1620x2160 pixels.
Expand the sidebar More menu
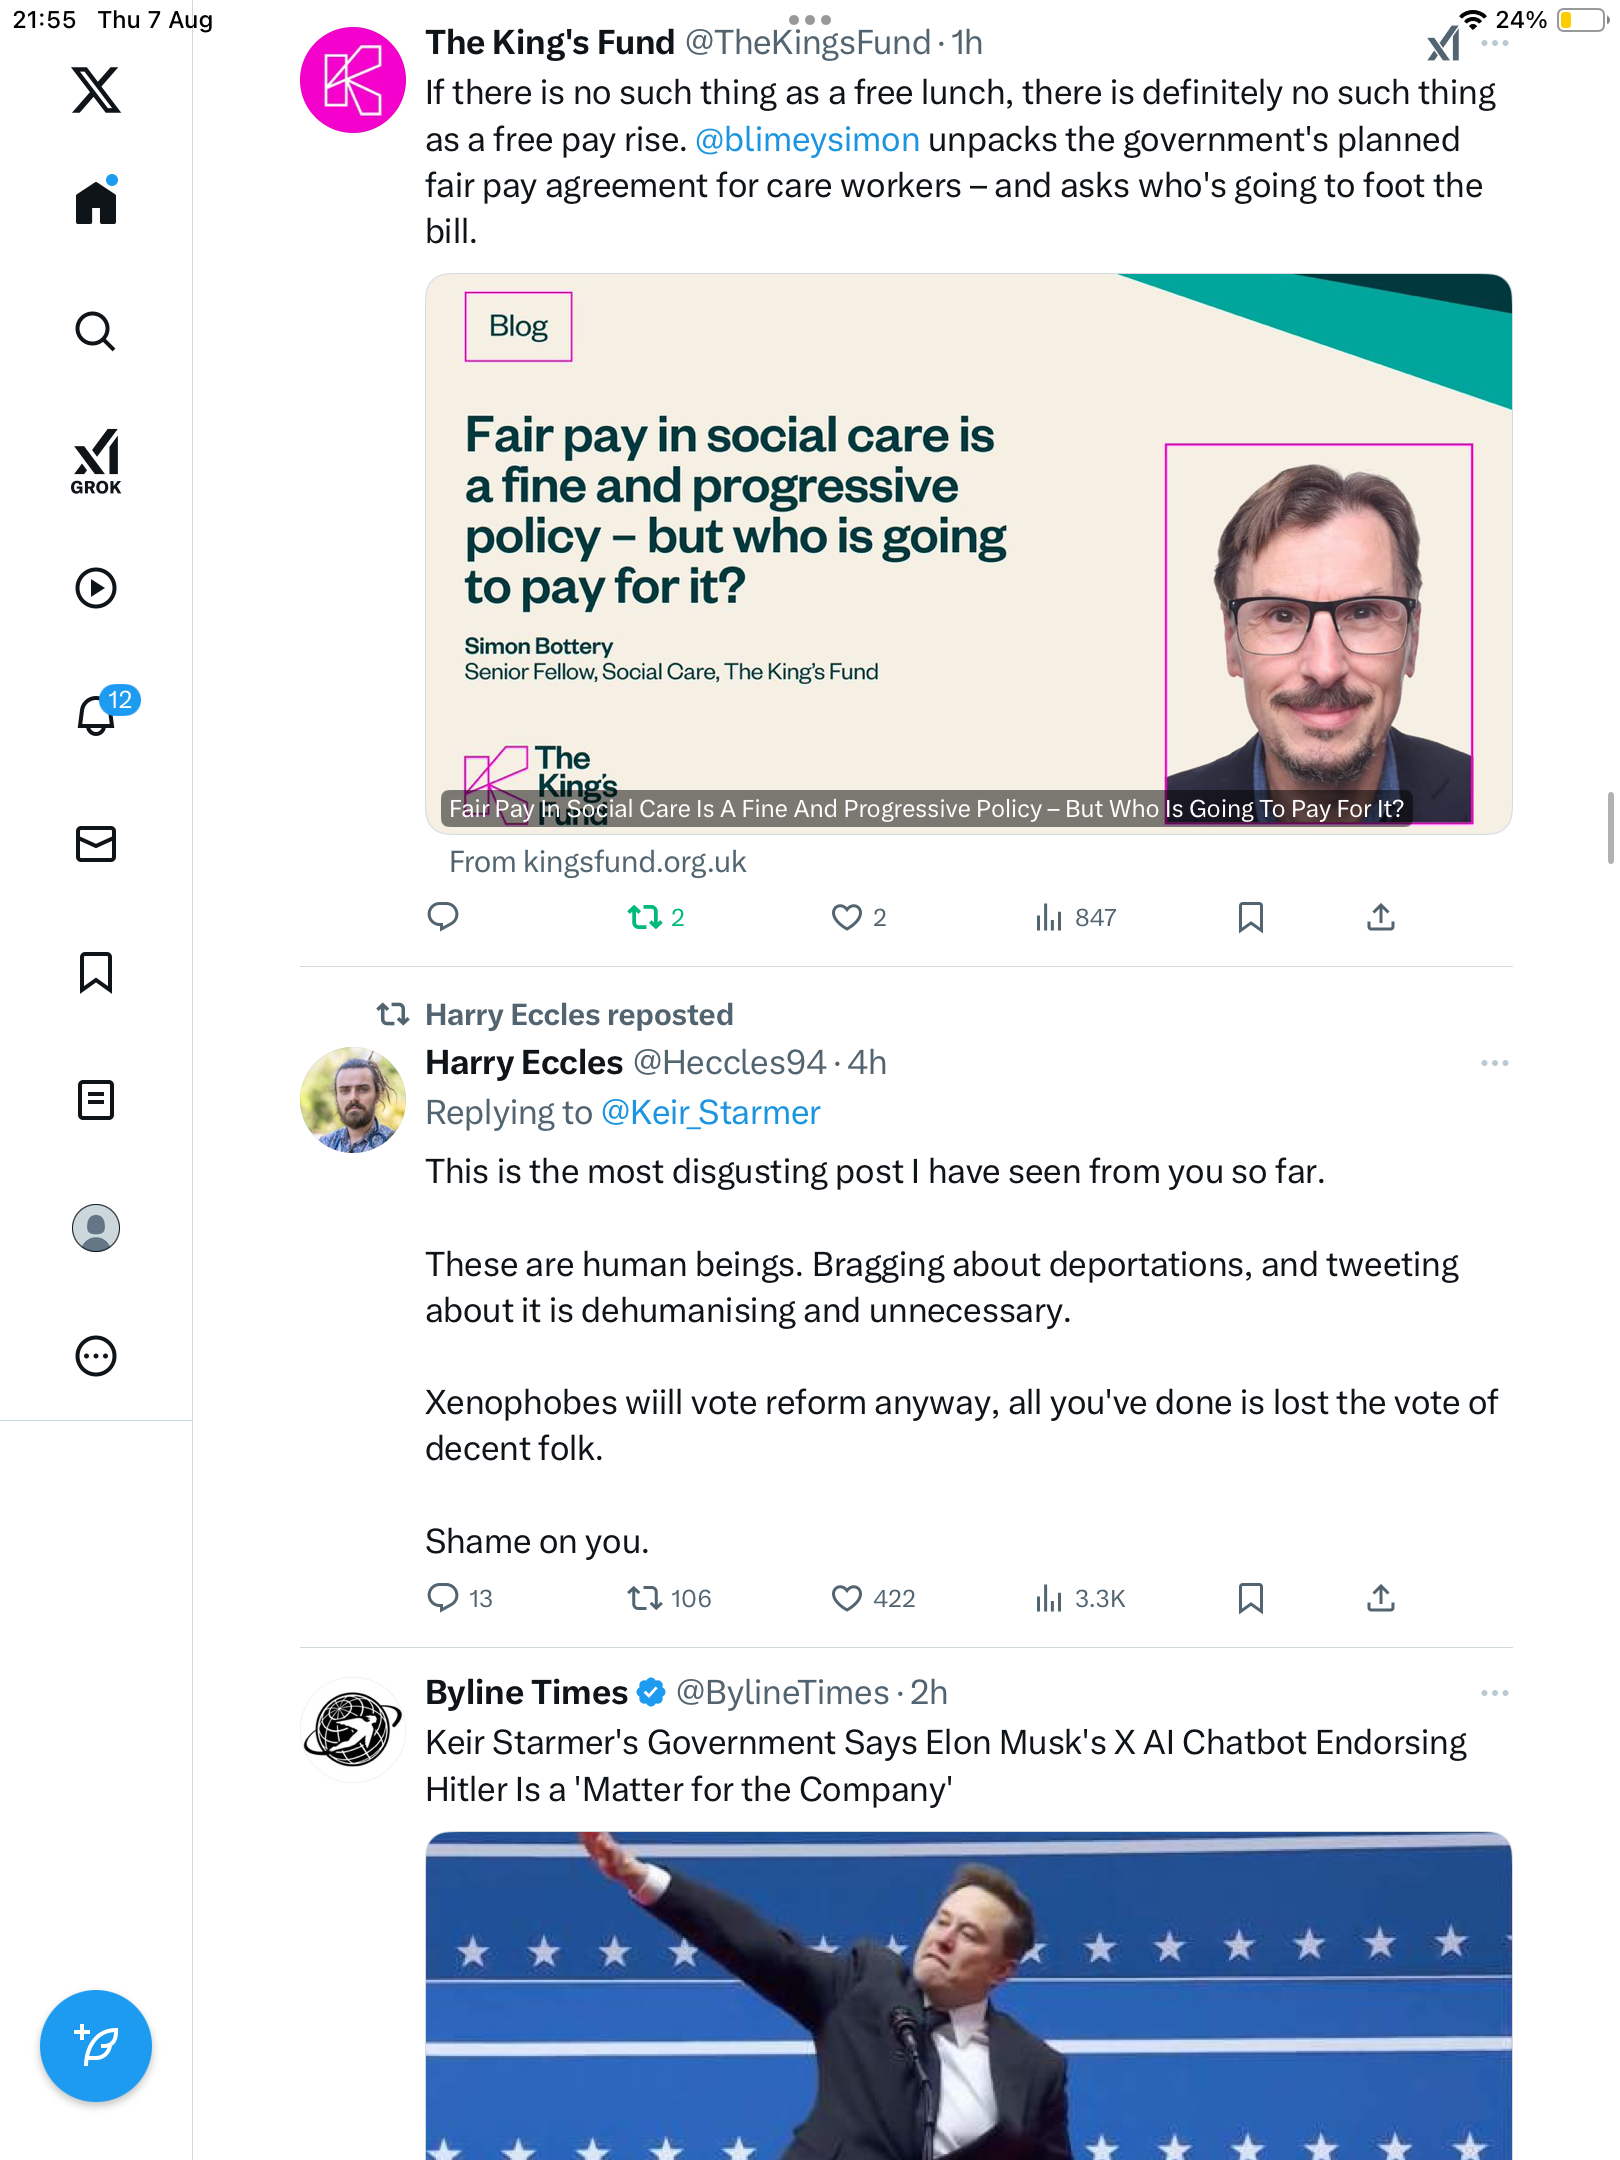point(96,1356)
